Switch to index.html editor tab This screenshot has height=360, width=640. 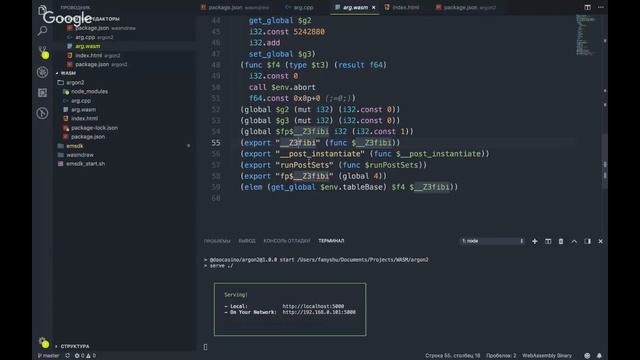402,7
